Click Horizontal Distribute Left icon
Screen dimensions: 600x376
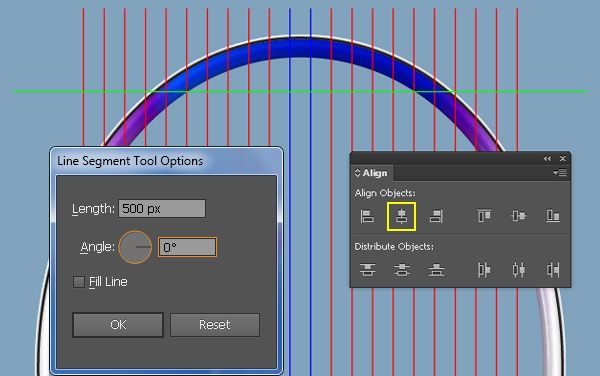[x=484, y=270]
